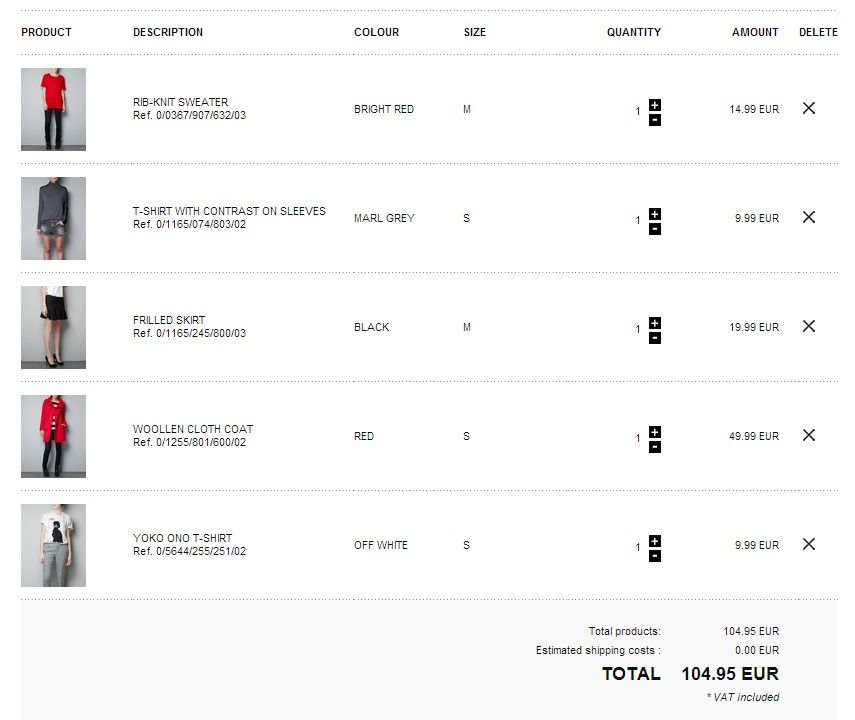Screen dimensions: 855x720
Task: Remove the Woollen Cloth Coat
Action: click(809, 435)
